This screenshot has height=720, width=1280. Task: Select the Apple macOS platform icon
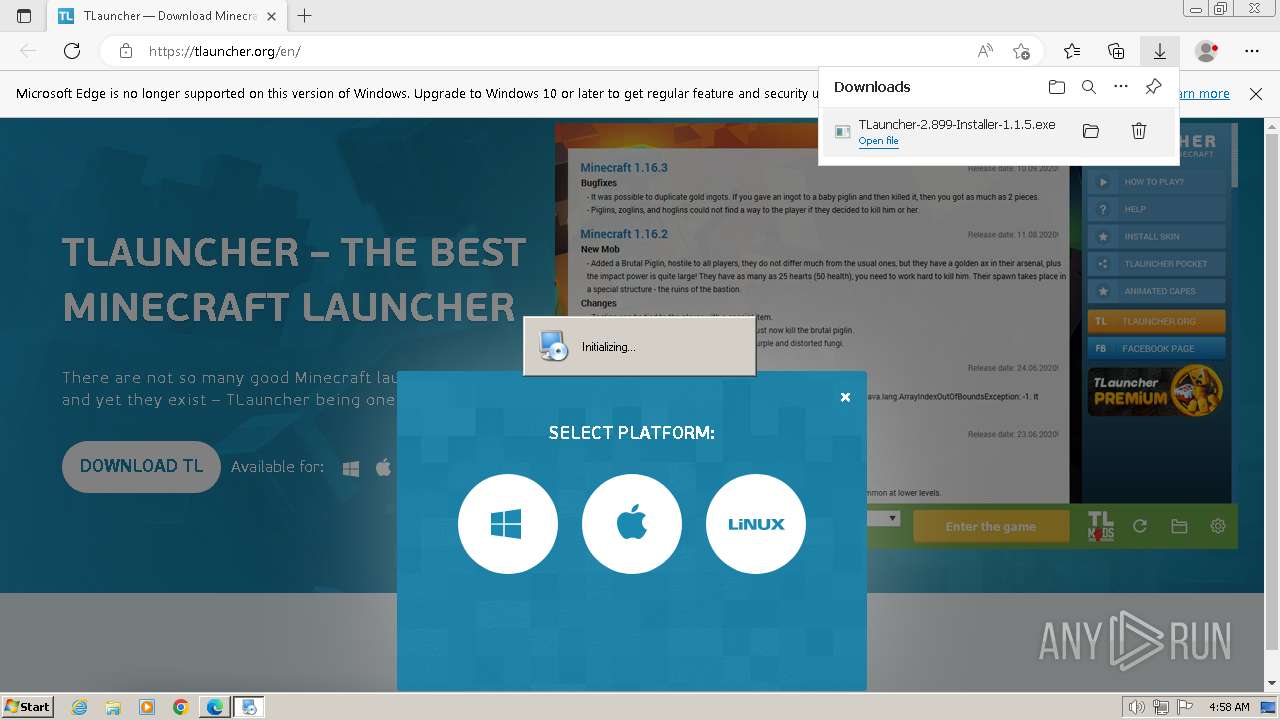click(x=632, y=524)
